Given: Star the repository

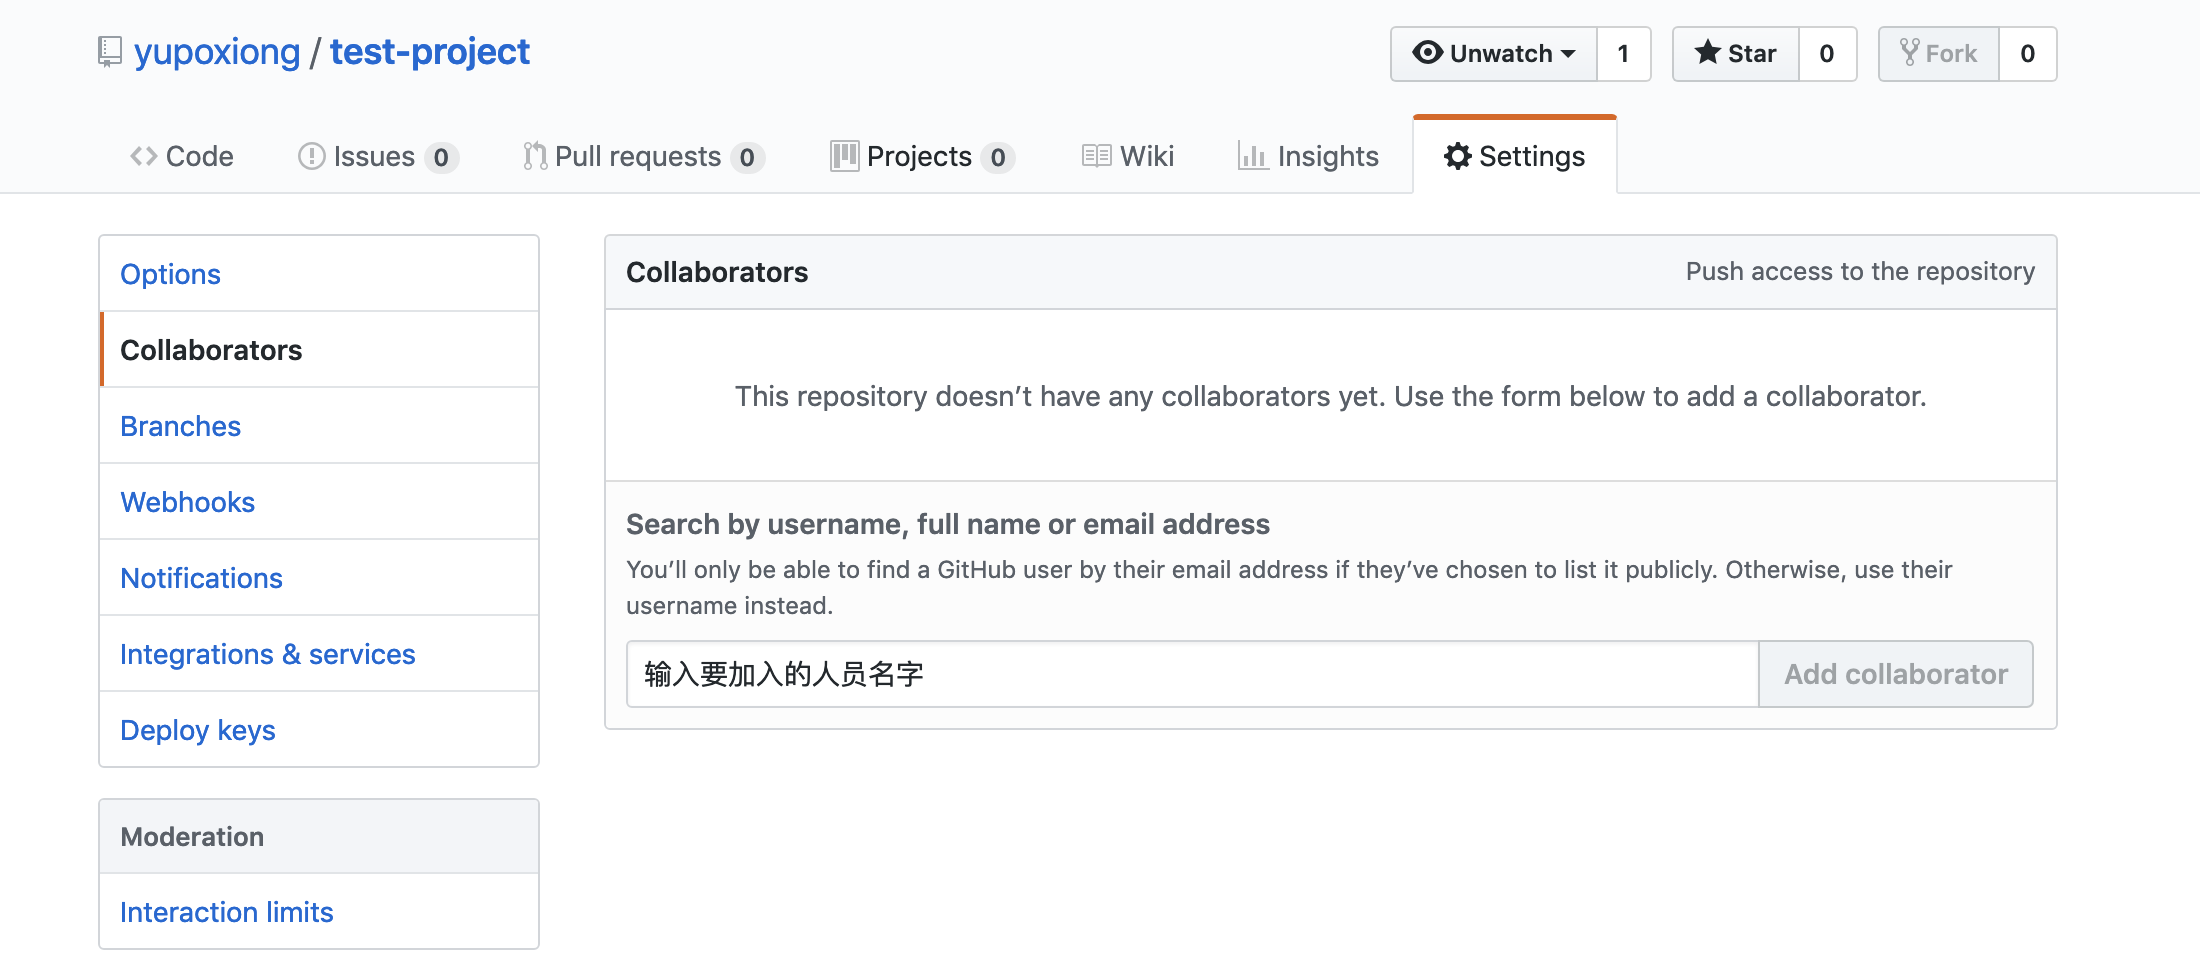Looking at the screenshot, I should tap(1736, 54).
